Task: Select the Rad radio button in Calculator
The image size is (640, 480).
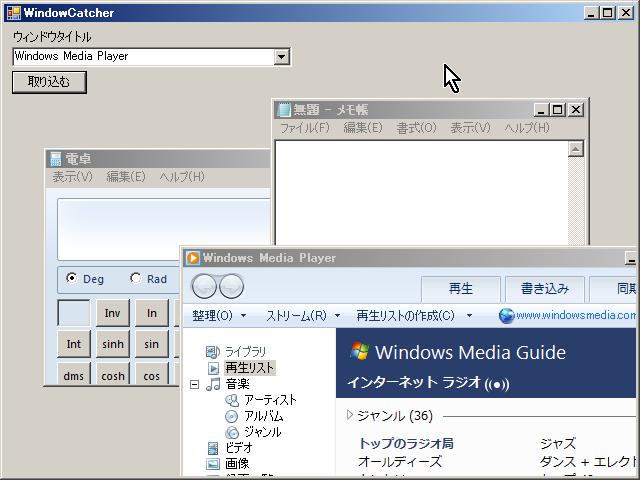Action: pos(136,278)
